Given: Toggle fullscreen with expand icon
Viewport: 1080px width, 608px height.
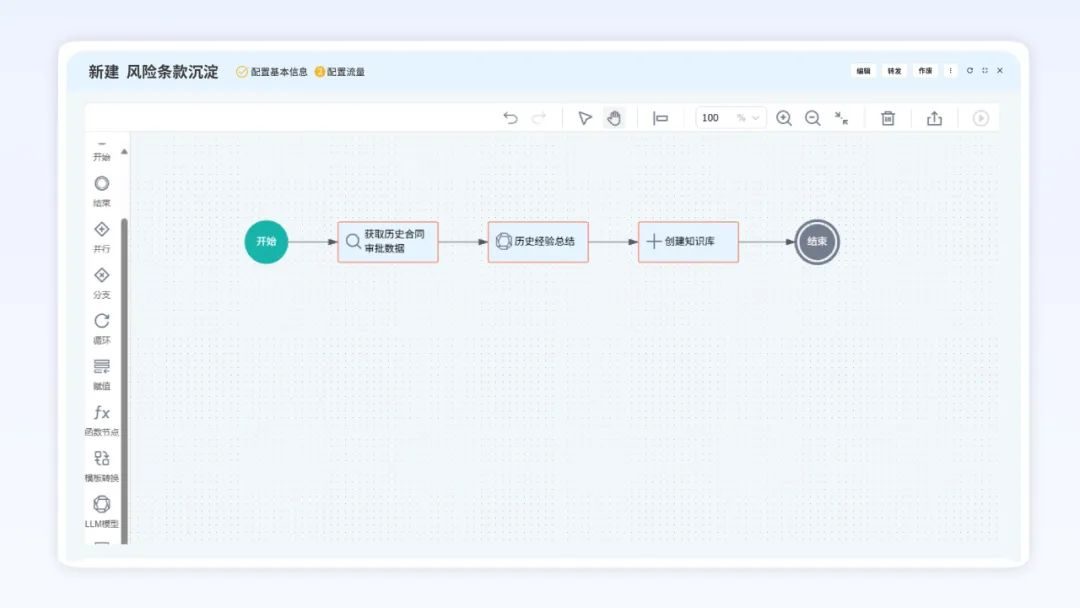Looking at the screenshot, I should tap(985, 71).
